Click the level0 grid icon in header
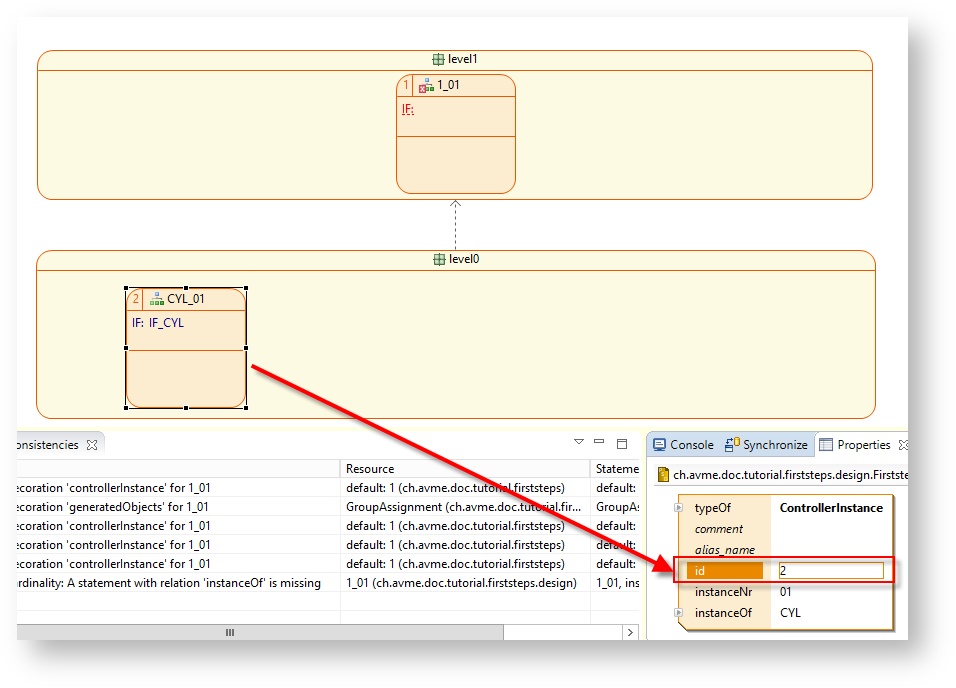Image resolution: width=956 pixels, height=688 pixels. click(x=439, y=260)
